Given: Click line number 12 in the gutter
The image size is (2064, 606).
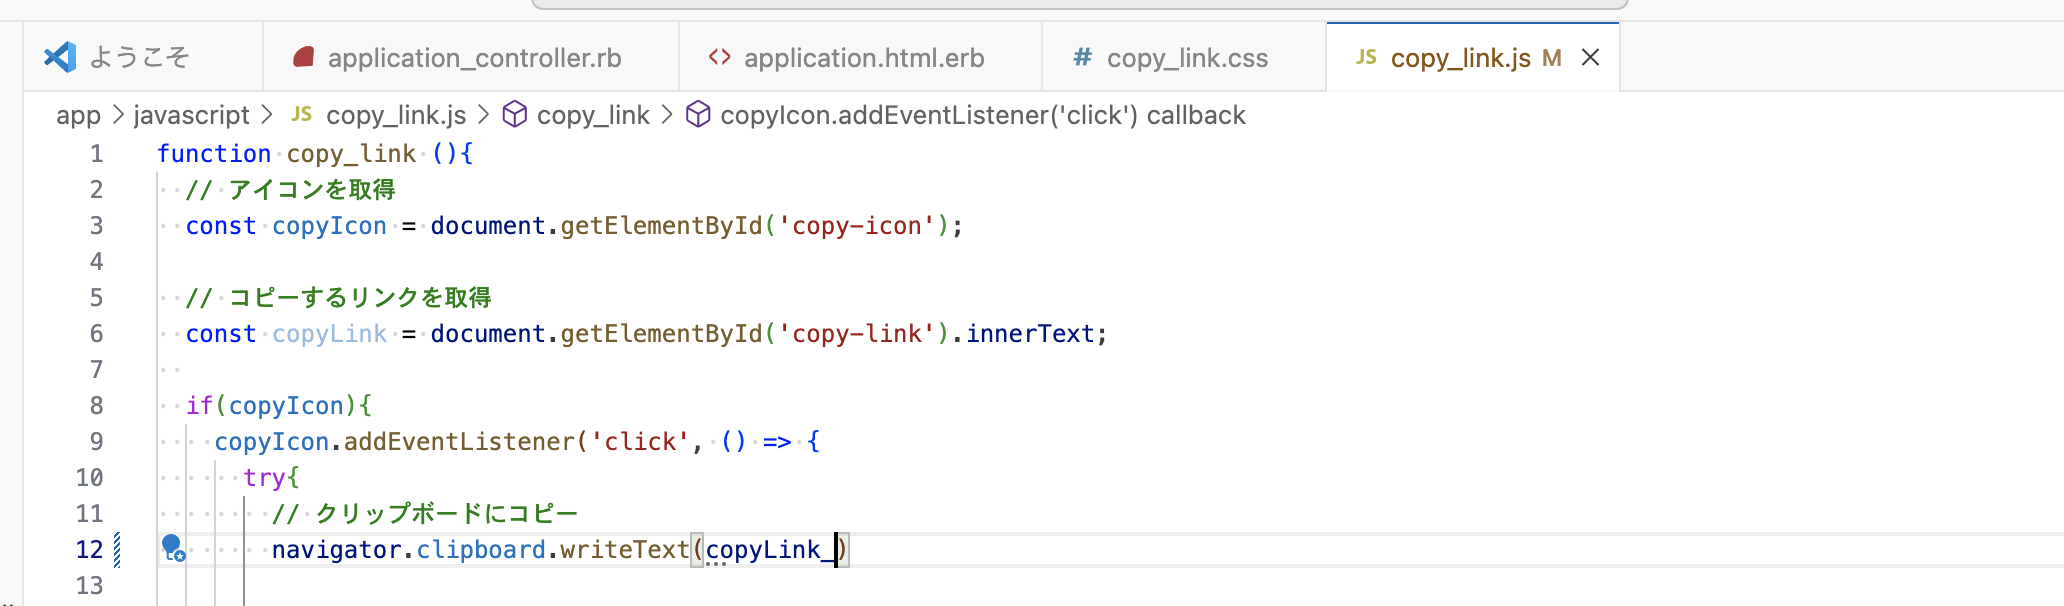Looking at the screenshot, I should click(x=89, y=549).
